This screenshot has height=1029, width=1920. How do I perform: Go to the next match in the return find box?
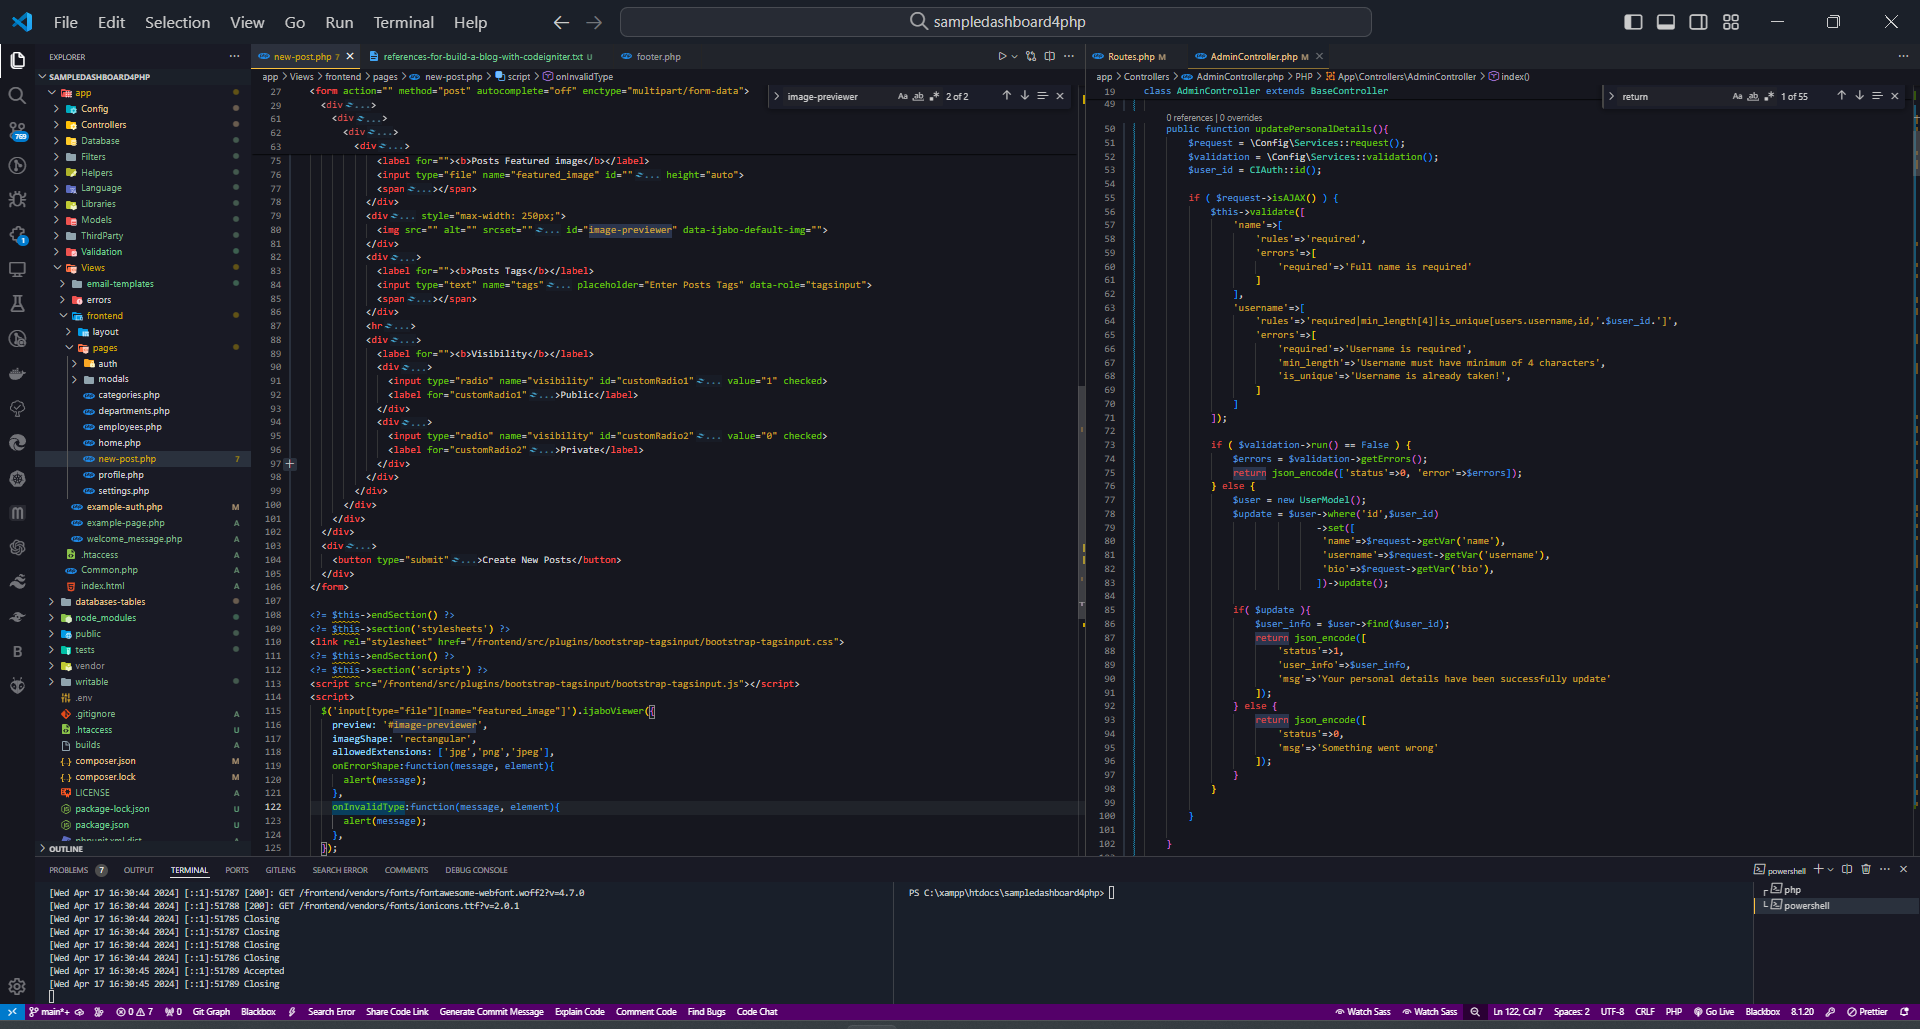[1859, 96]
